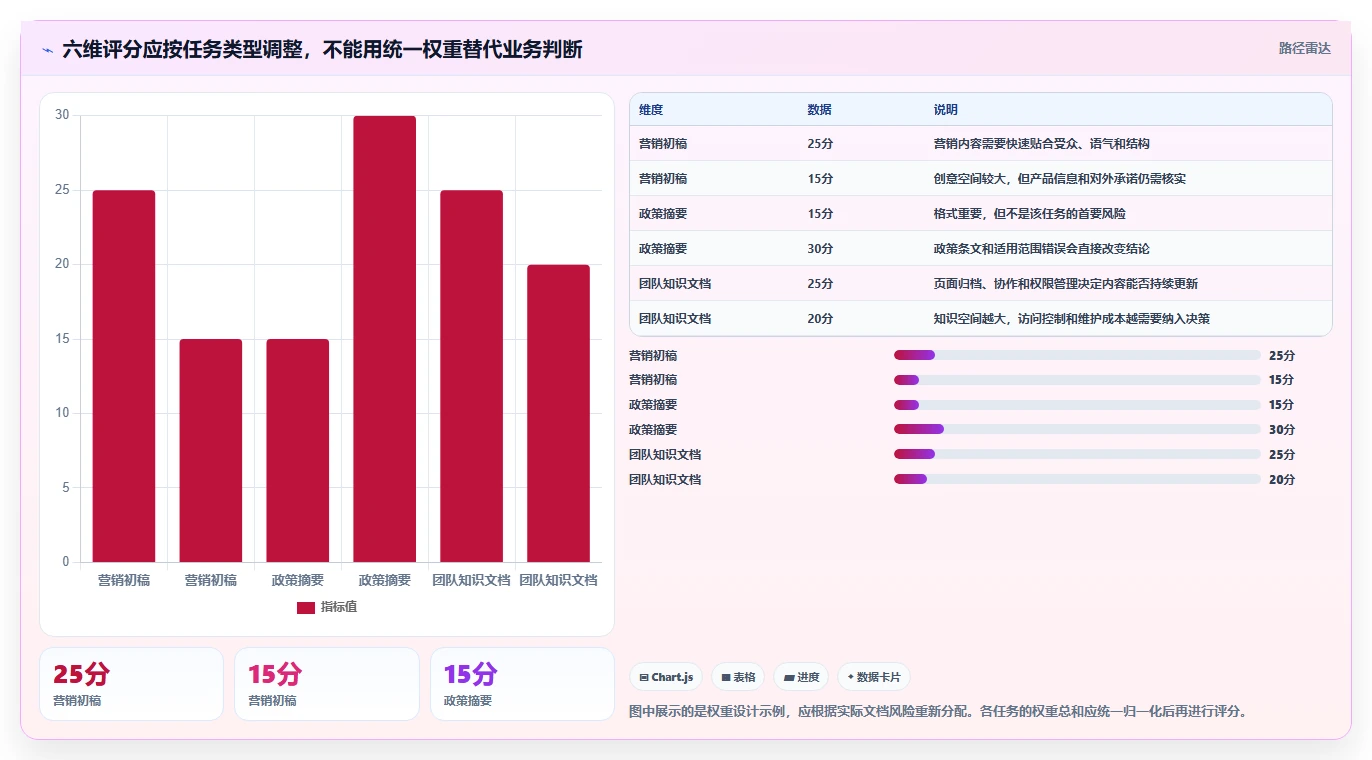Click the 15分 营销初稿 stat card

click(326, 684)
